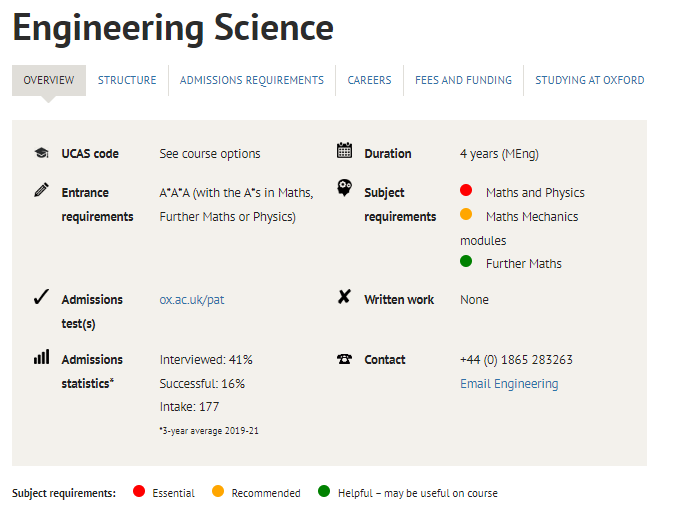Click the orange Recommended legend dot
This screenshot has width=684, height=510.
218,492
